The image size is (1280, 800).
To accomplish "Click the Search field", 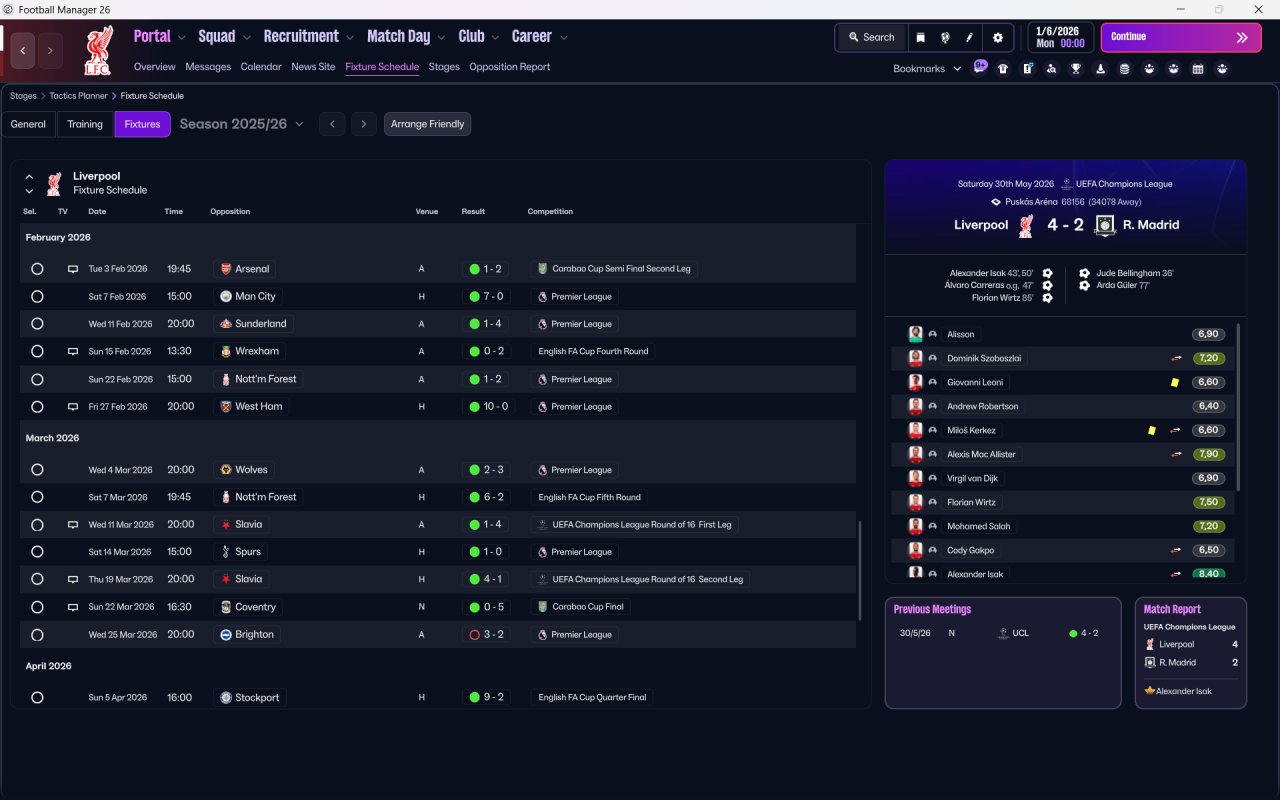I will (x=871, y=38).
